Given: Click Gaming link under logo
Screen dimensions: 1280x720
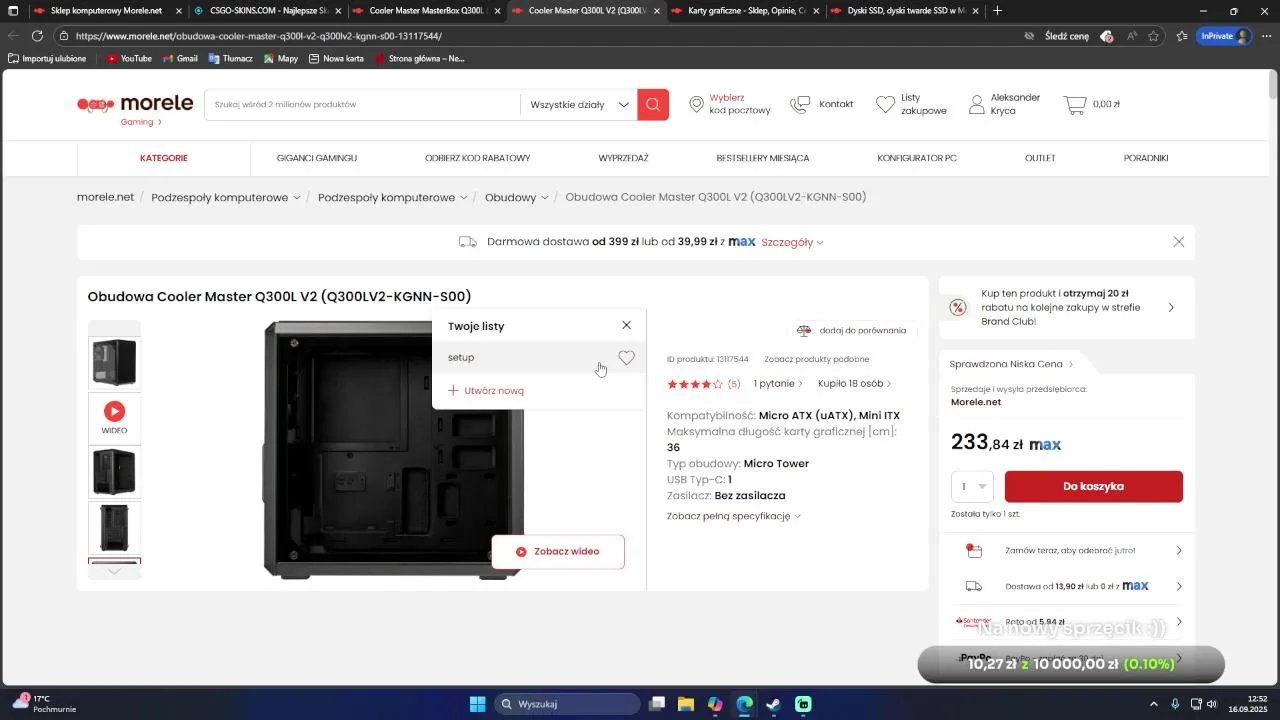Looking at the screenshot, I should pos(141,122).
